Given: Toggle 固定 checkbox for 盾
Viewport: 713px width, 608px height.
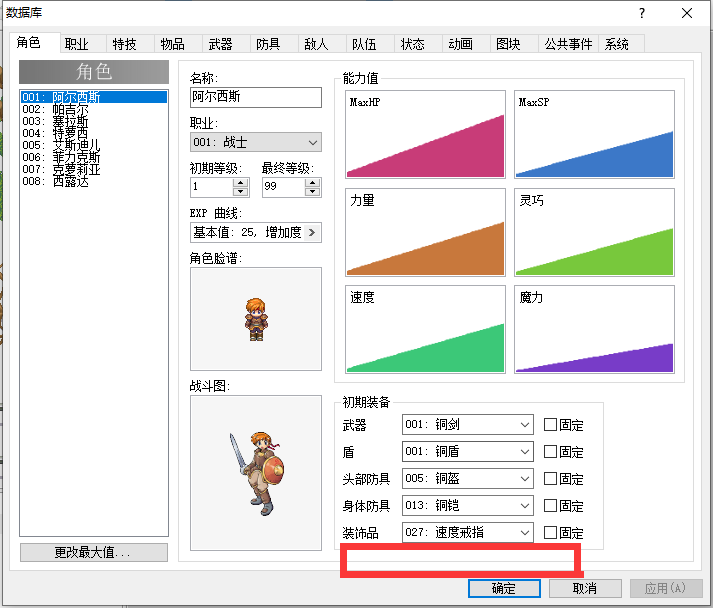Looking at the screenshot, I should (550, 452).
